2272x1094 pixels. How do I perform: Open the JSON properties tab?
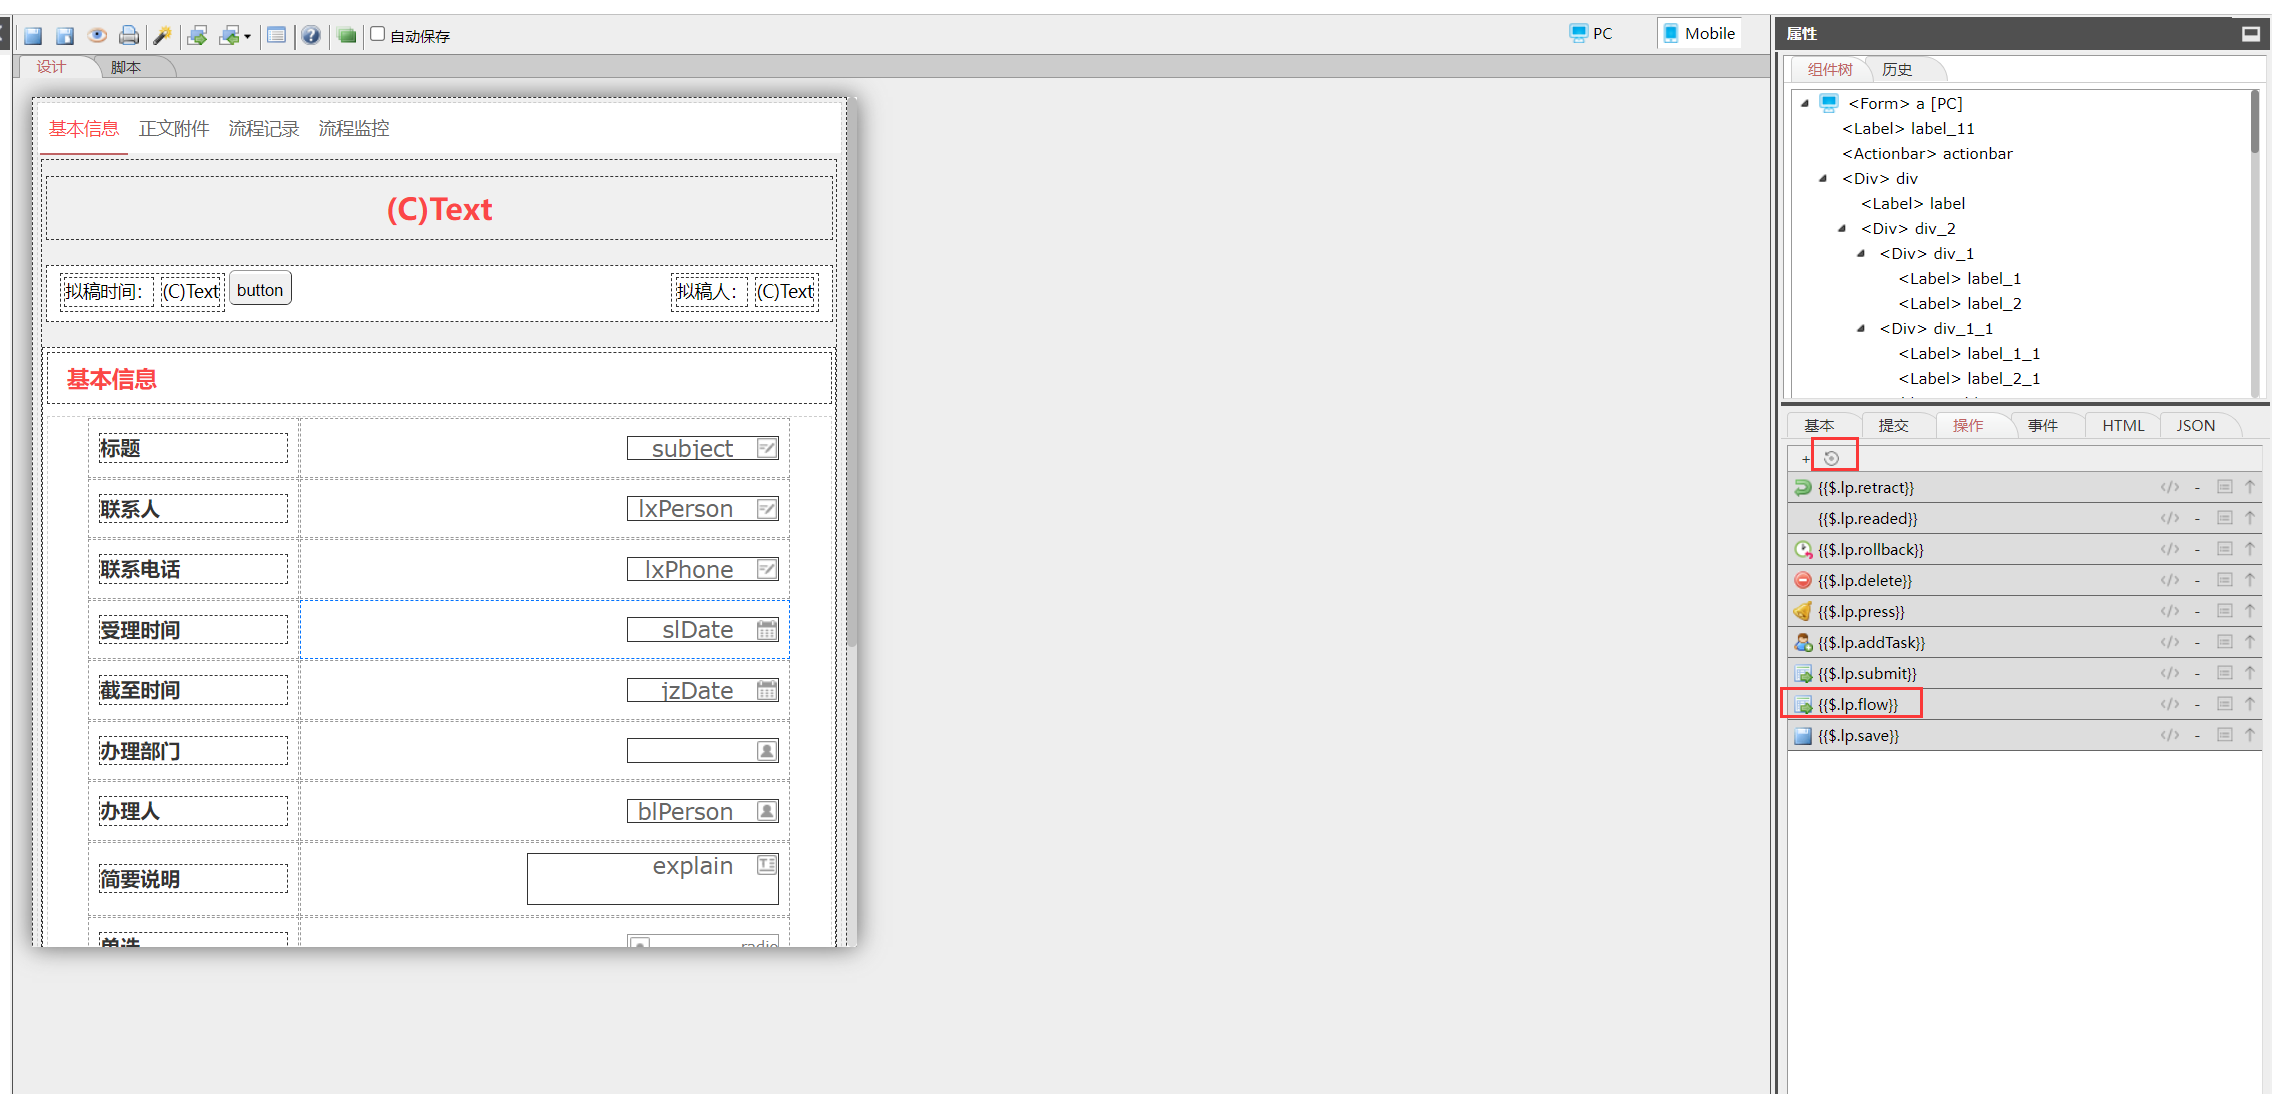point(2195,425)
